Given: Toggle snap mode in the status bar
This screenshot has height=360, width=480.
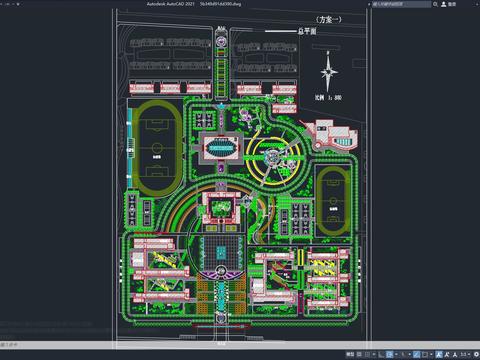Looking at the screenshot, I should pos(367,354).
